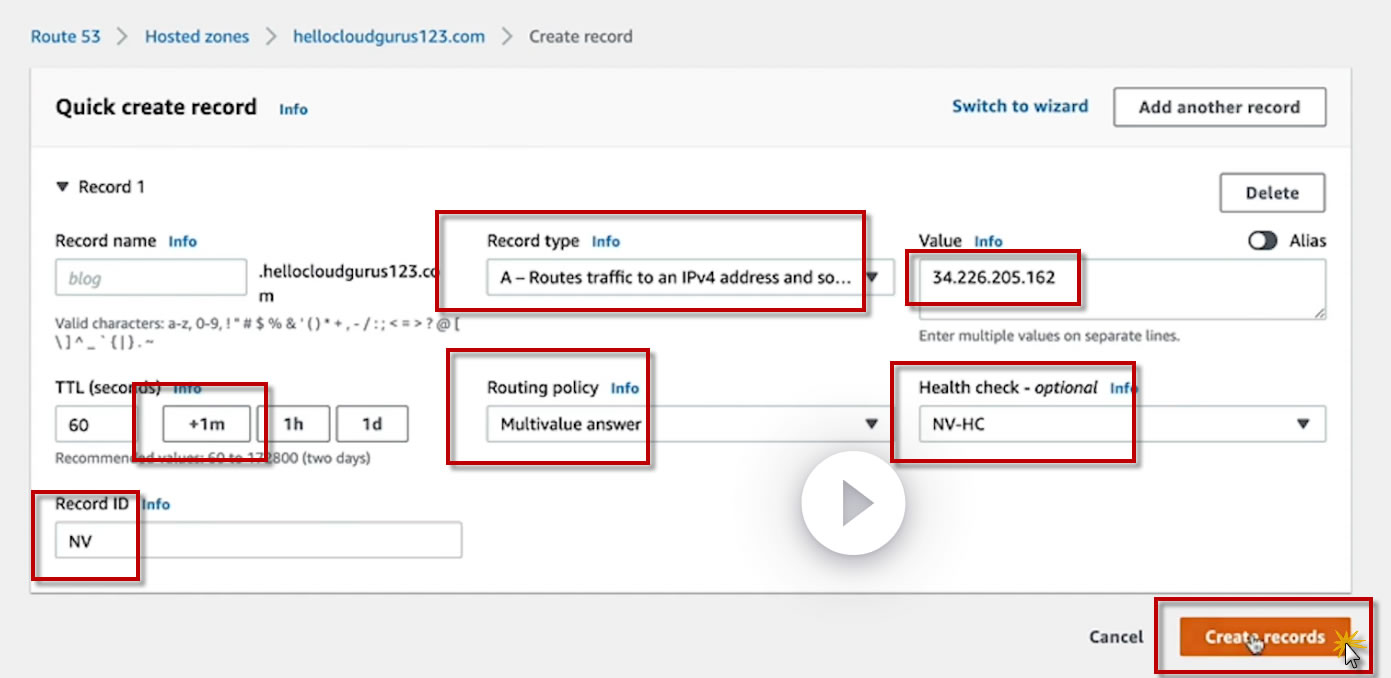Viewport: 1391px width, 678px height.
Task: Collapse the Record 1 section
Action: [62, 187]
